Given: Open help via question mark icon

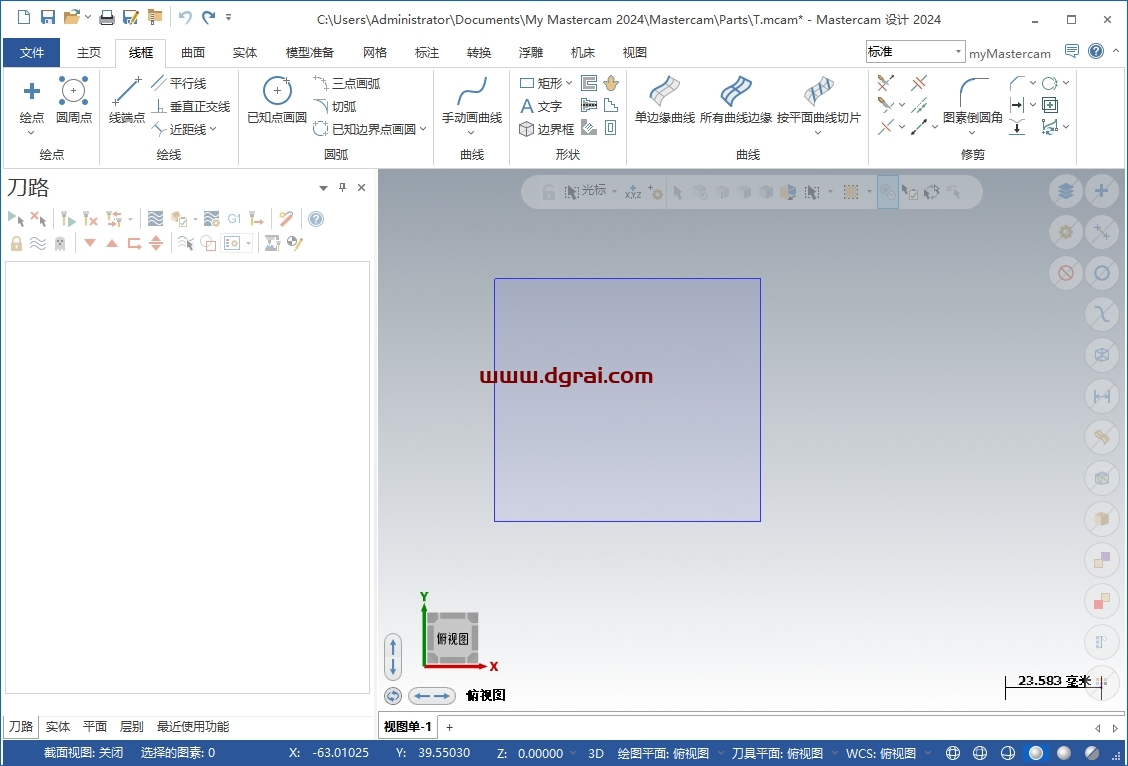Looking at the screenshot, I should pyautogui.click(x=1096, y=51).
